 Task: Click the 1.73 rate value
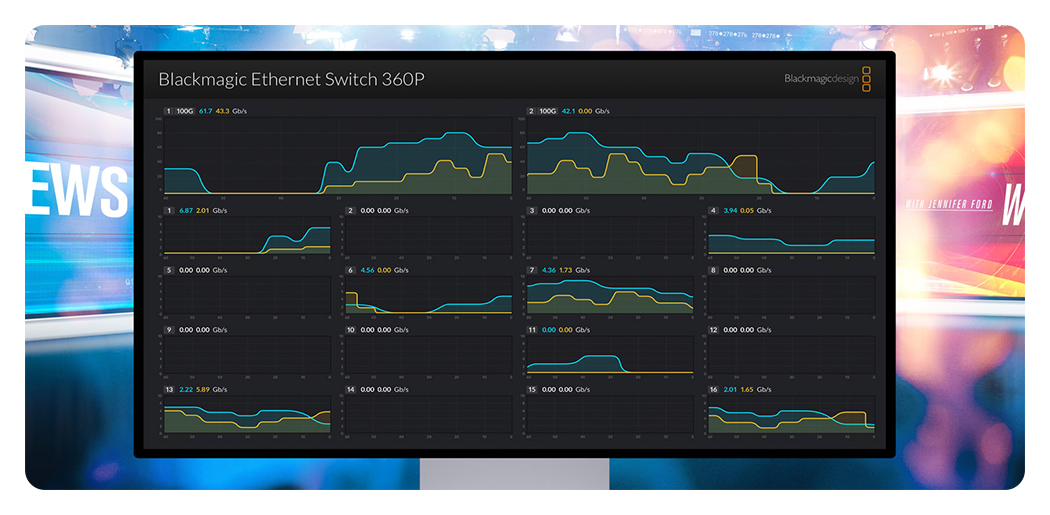pos(566,270)
